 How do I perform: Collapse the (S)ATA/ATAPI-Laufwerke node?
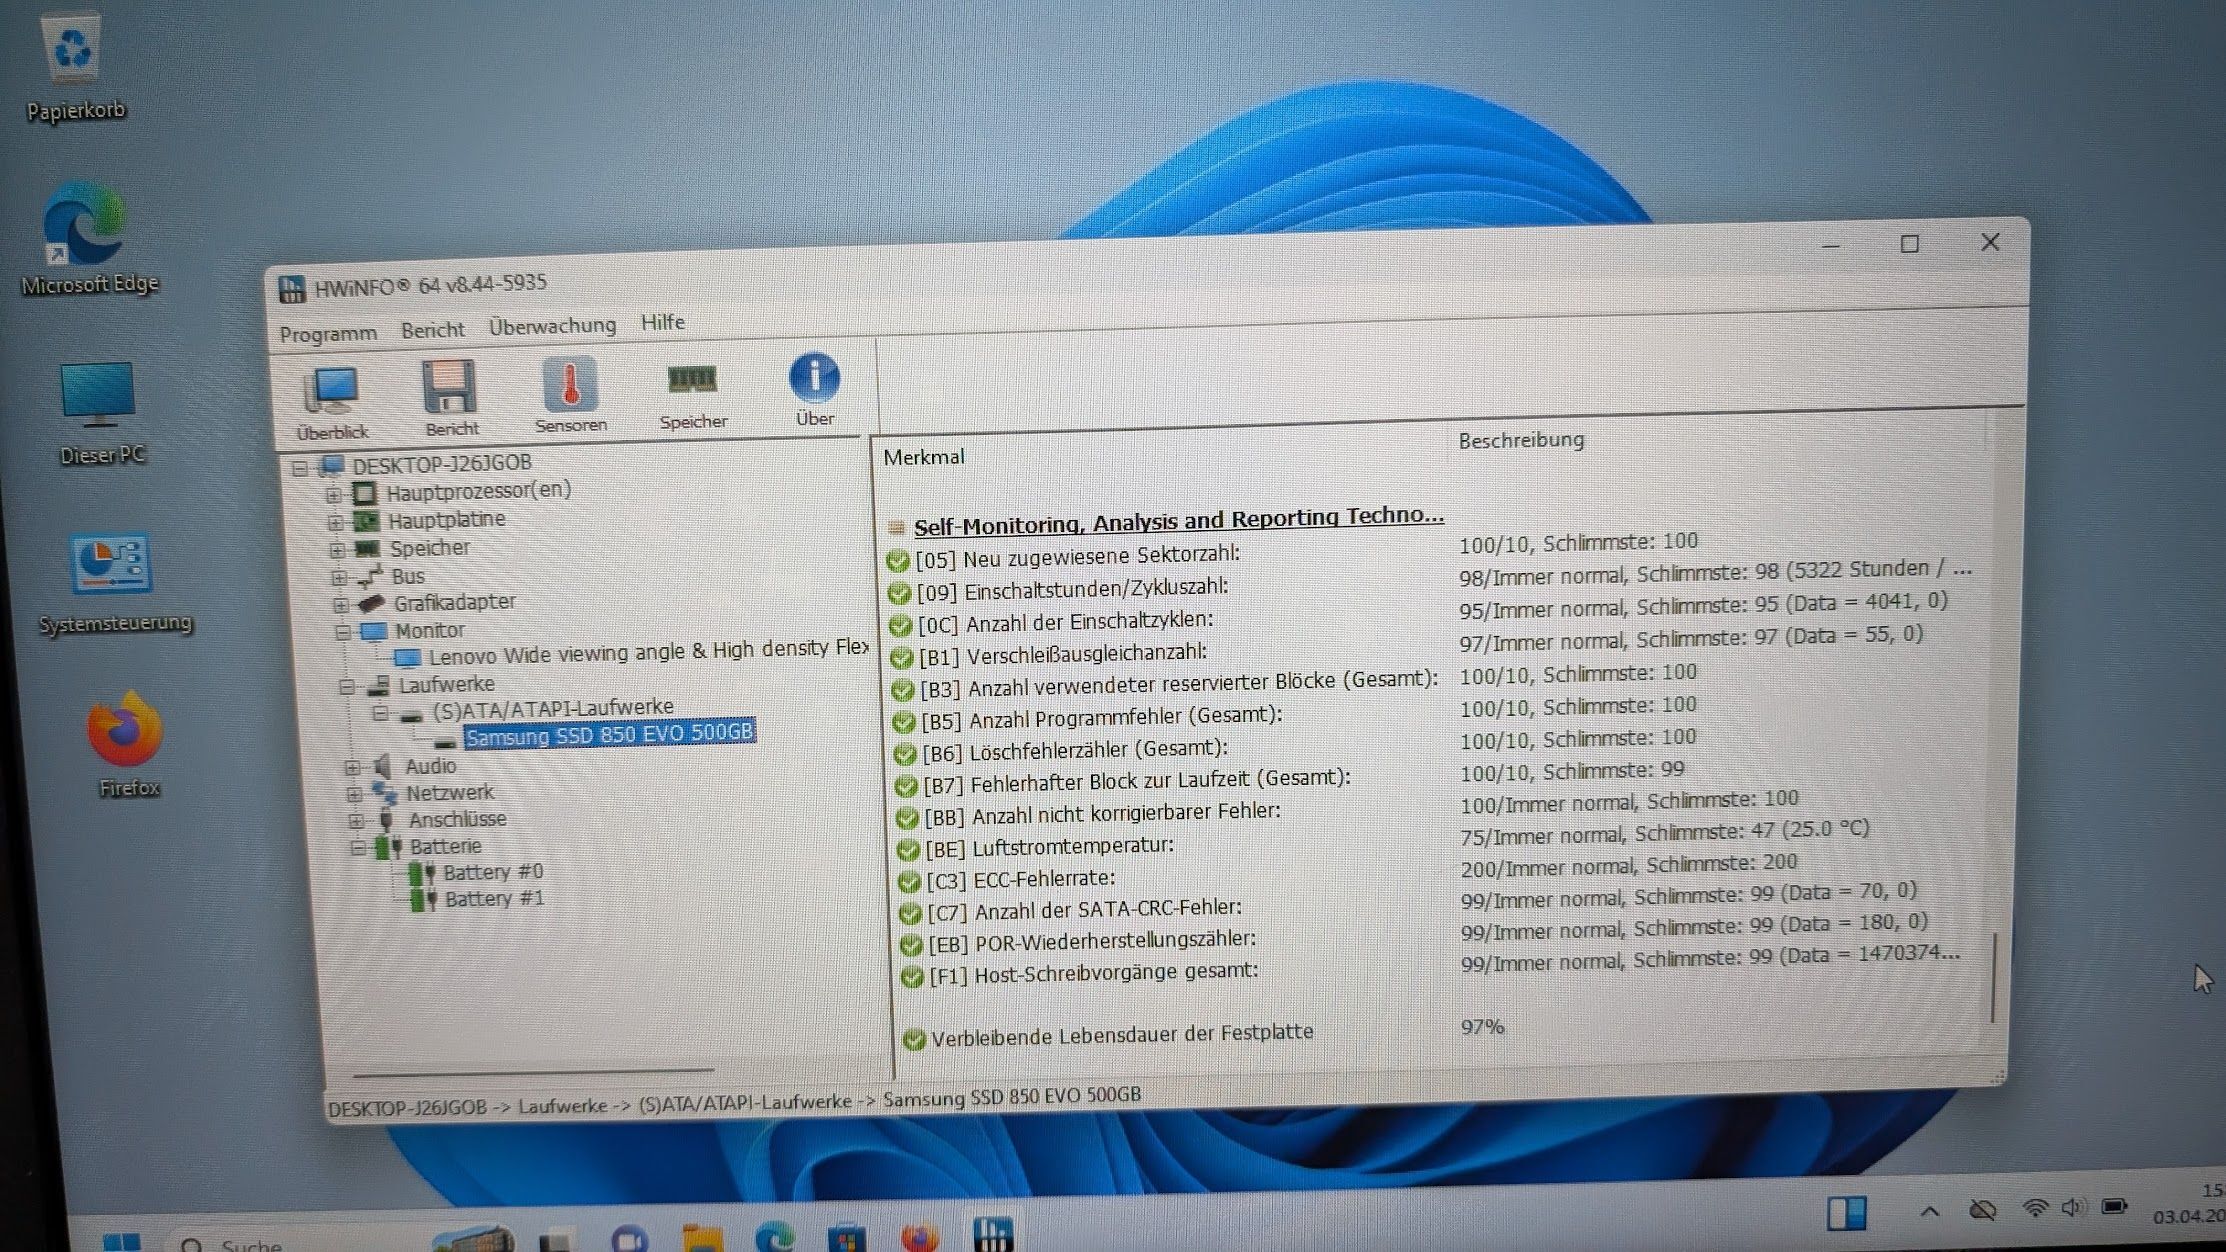(380, 713)
